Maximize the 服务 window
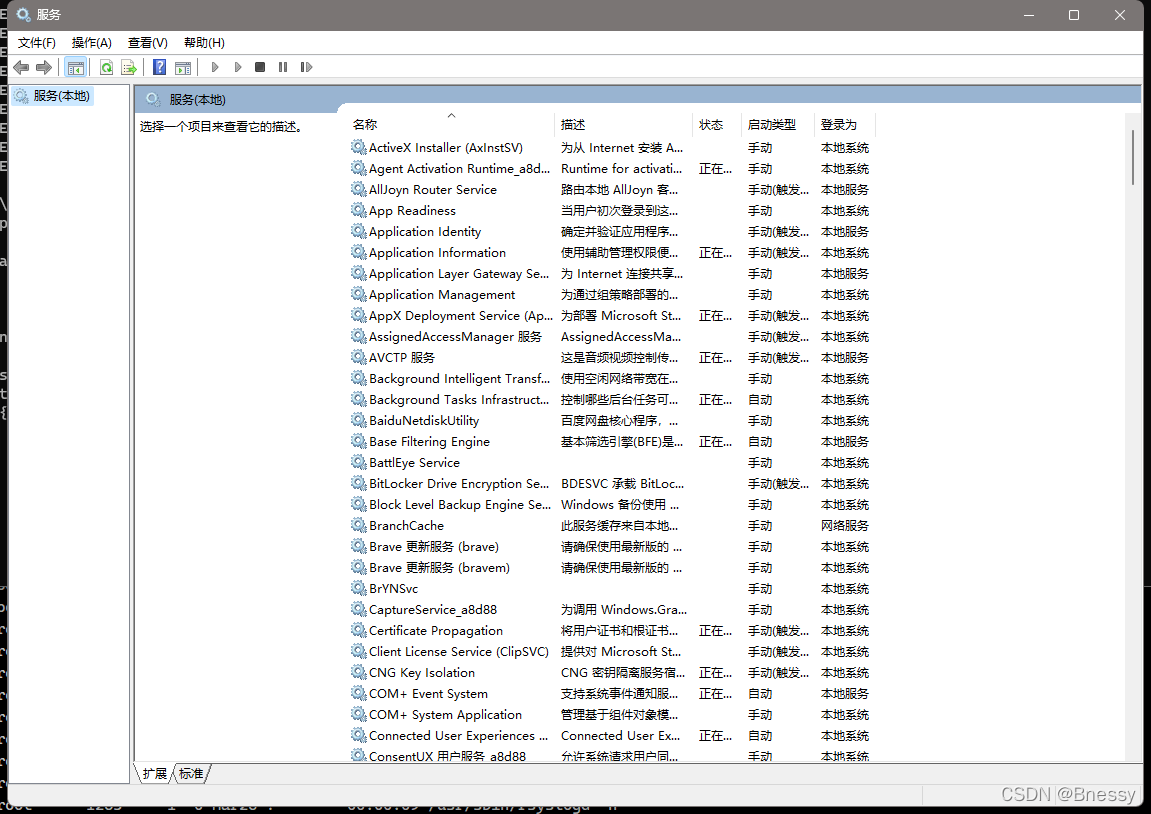 coord(1074,15)
